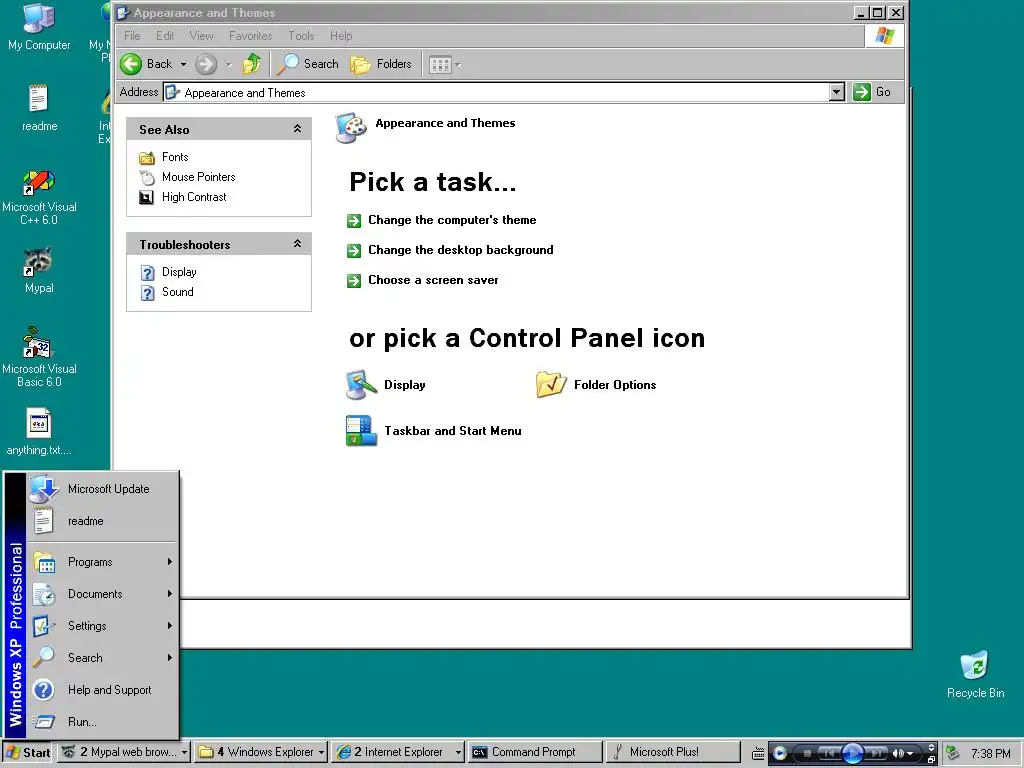Open Internet Explorer taskbar group
1024x768 pixels.
(x=398, y=752)
